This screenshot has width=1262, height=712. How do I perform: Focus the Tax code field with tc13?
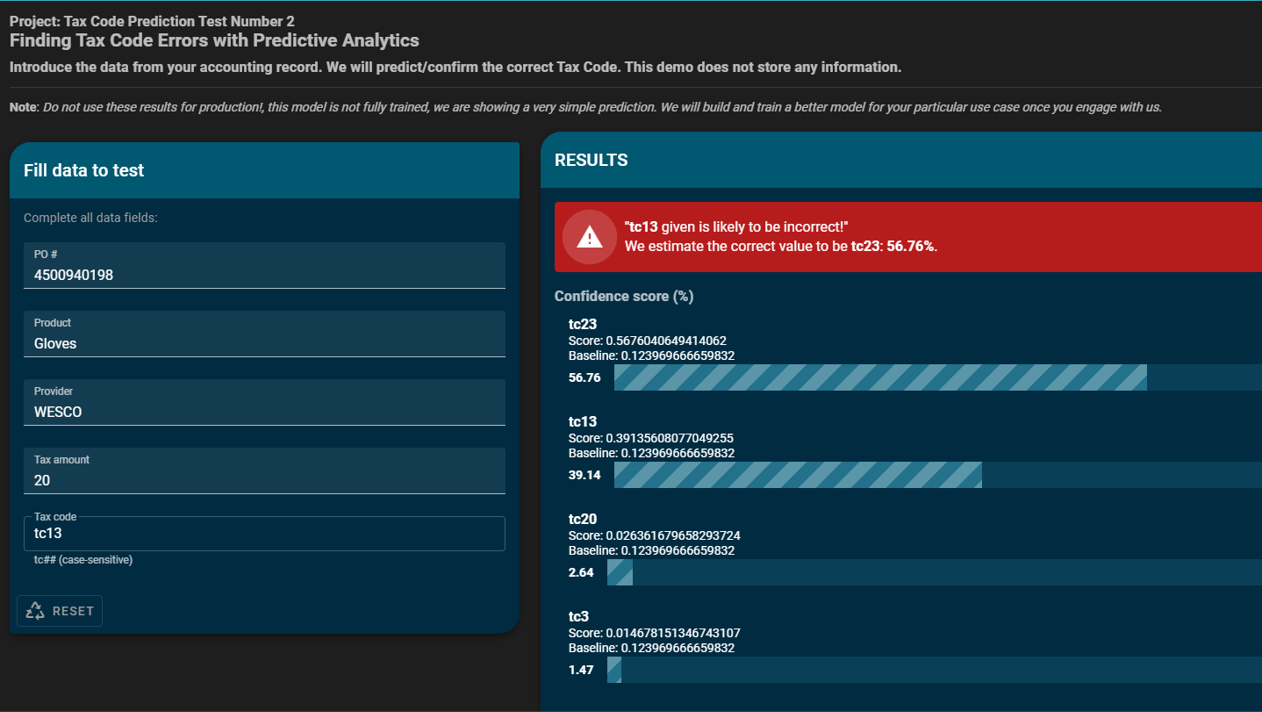pos(264,533)
